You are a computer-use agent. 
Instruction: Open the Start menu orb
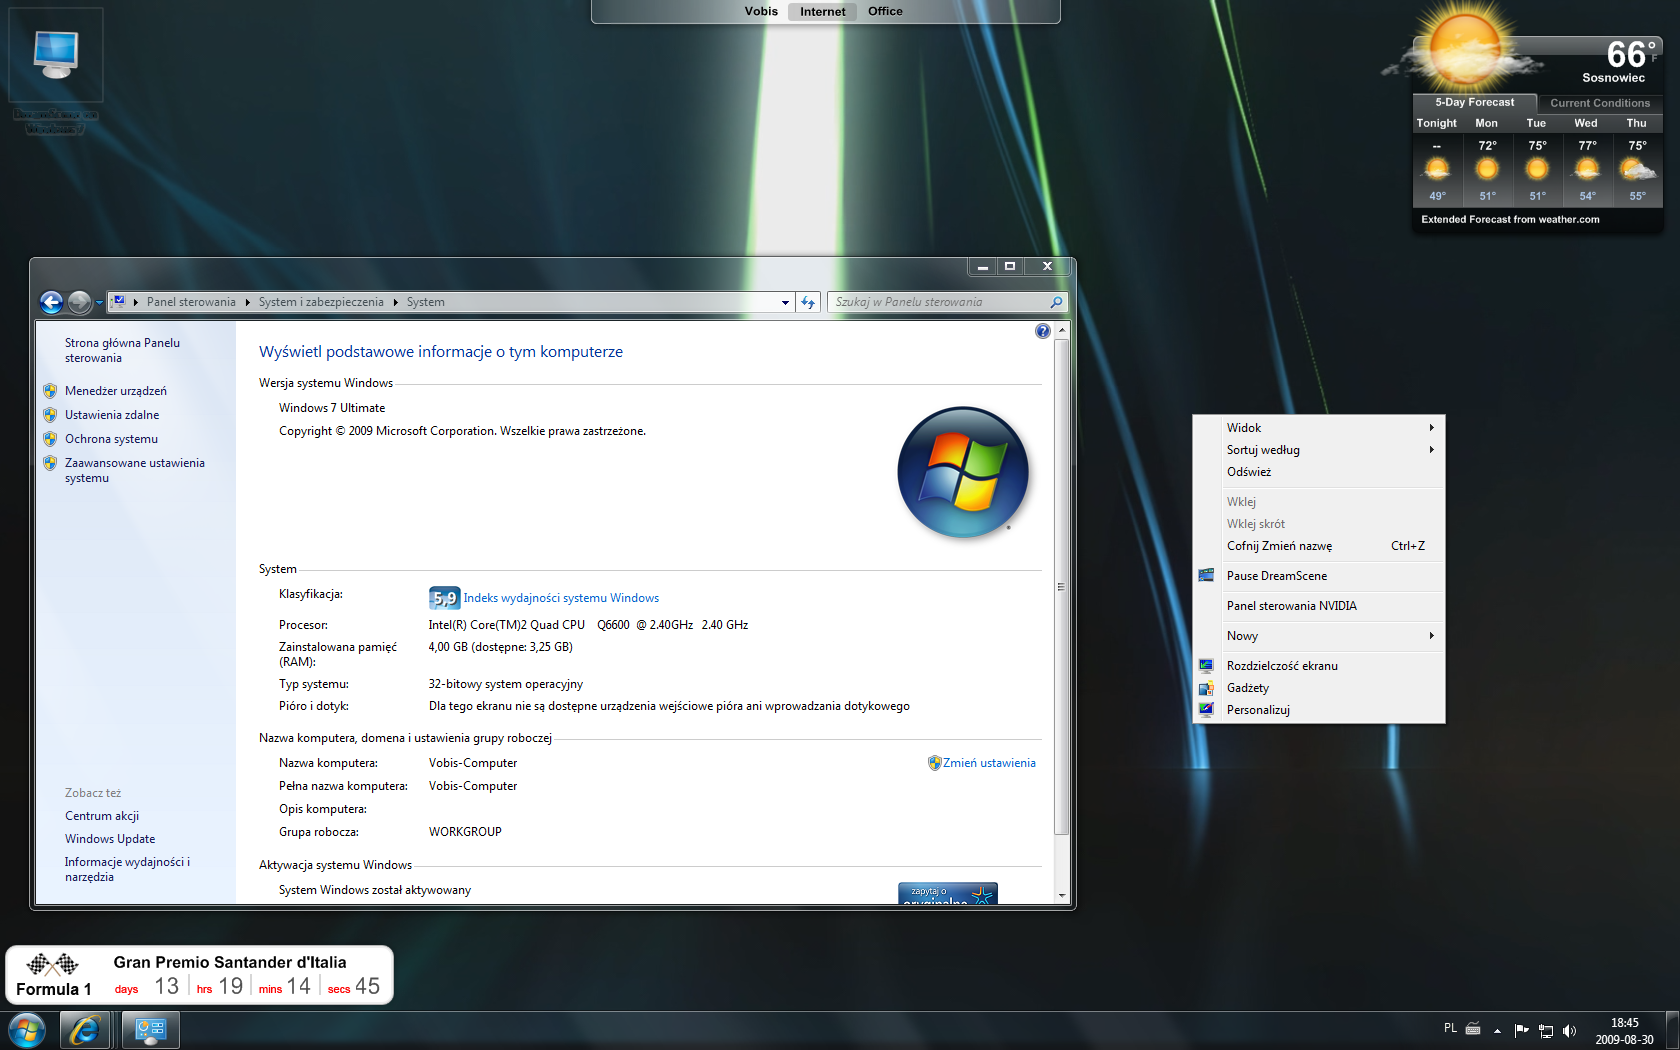point(25,1029)
